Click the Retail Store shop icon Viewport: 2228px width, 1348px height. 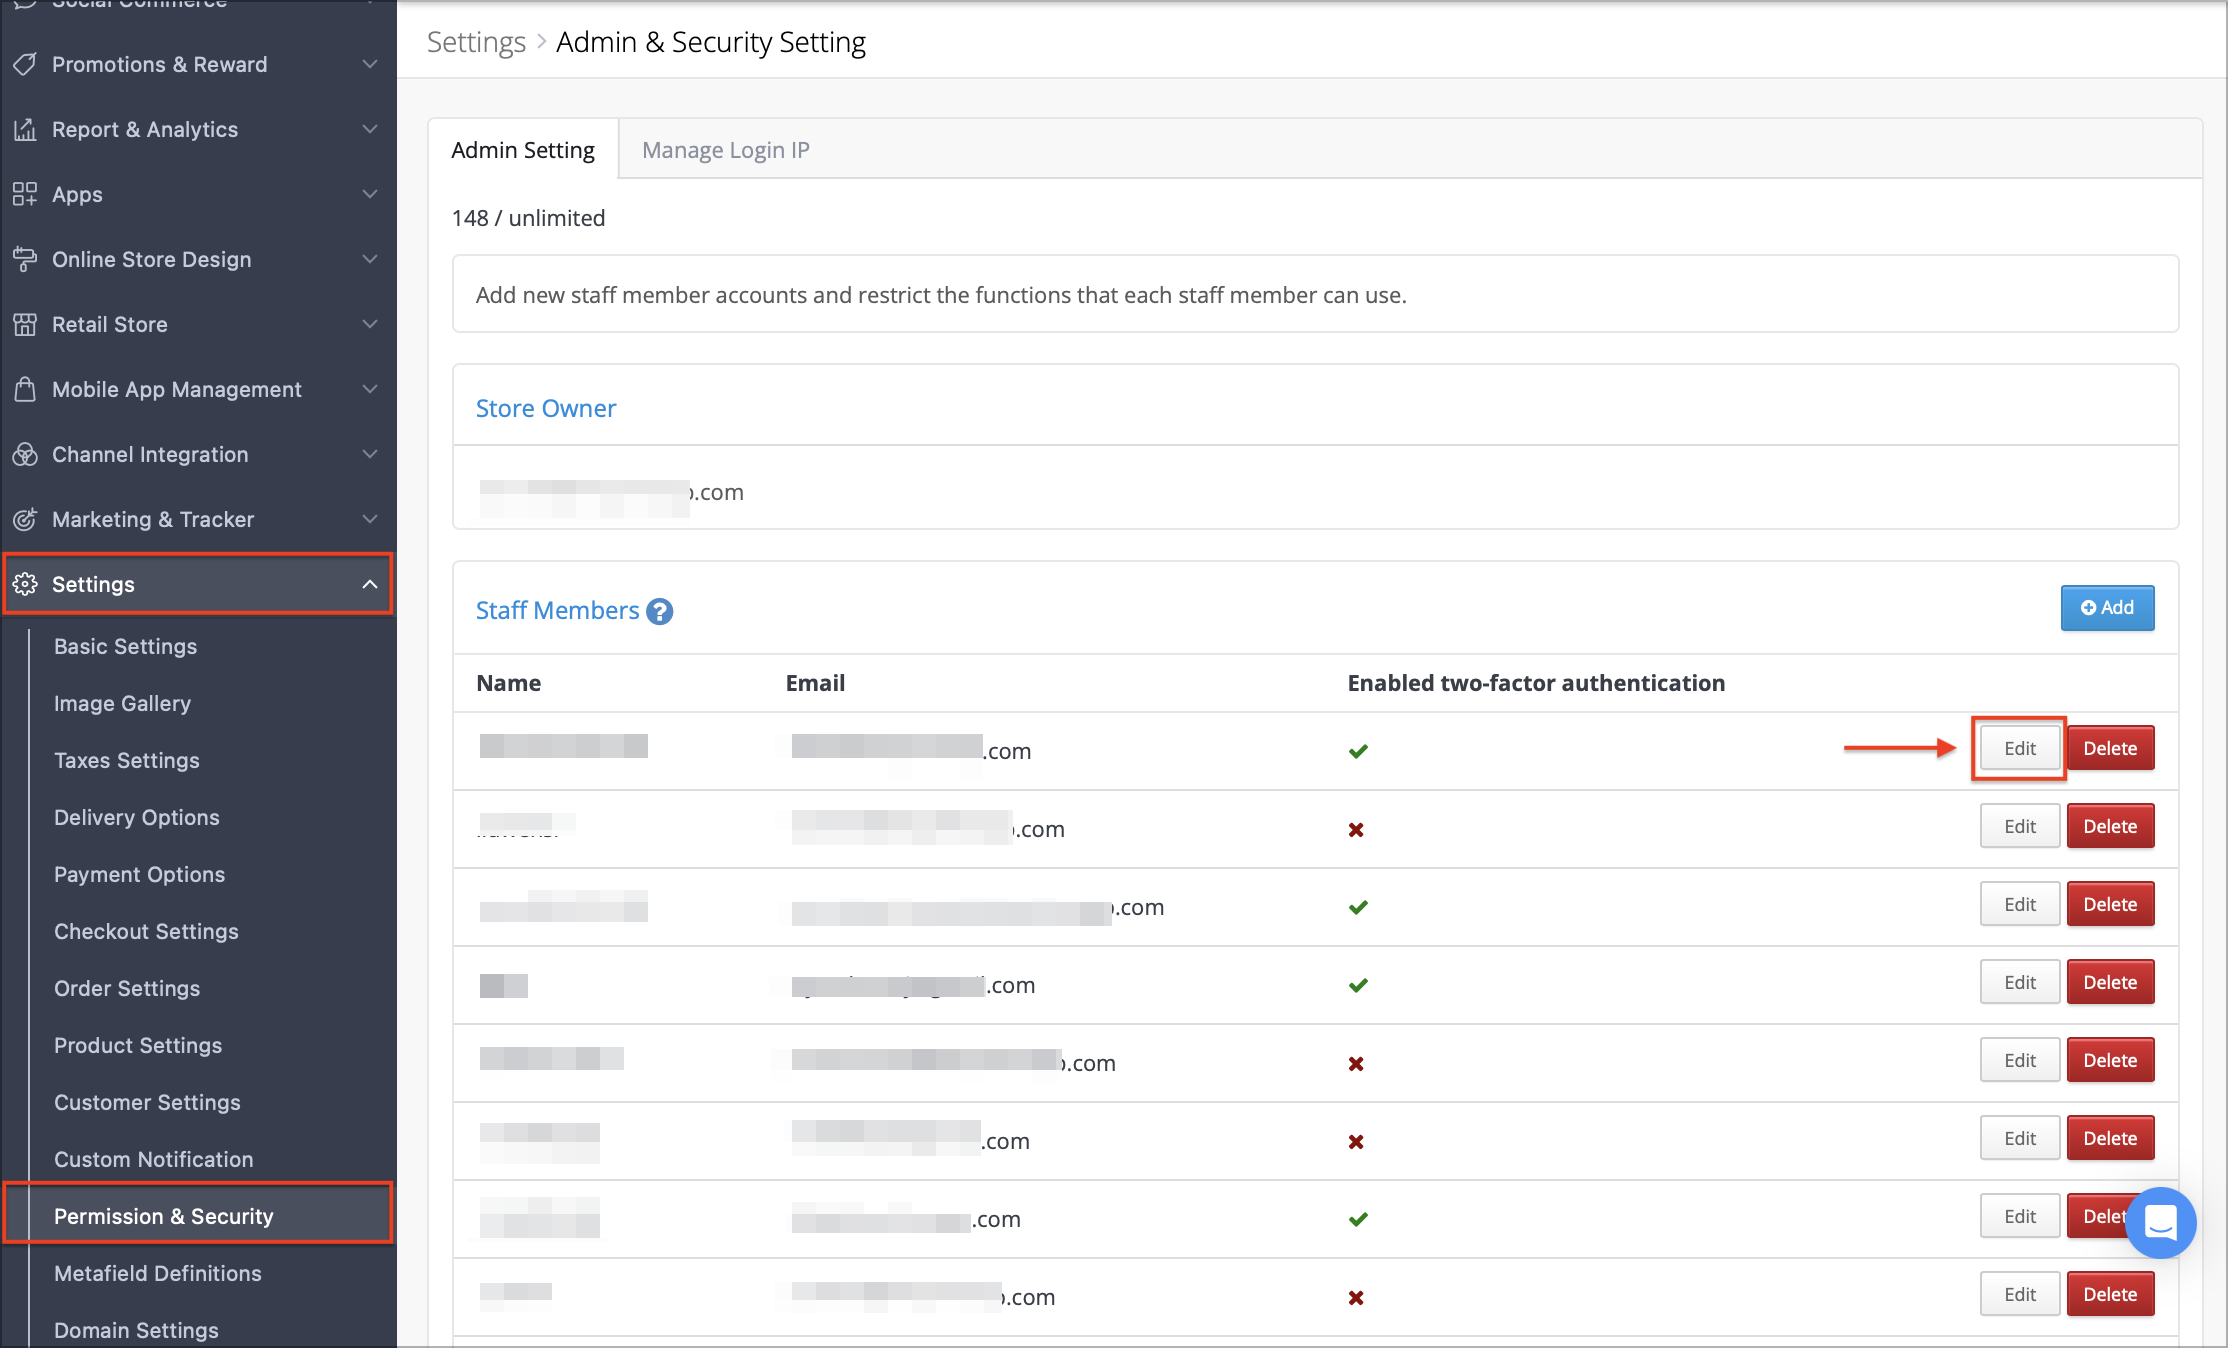click(x=25, y=324)
